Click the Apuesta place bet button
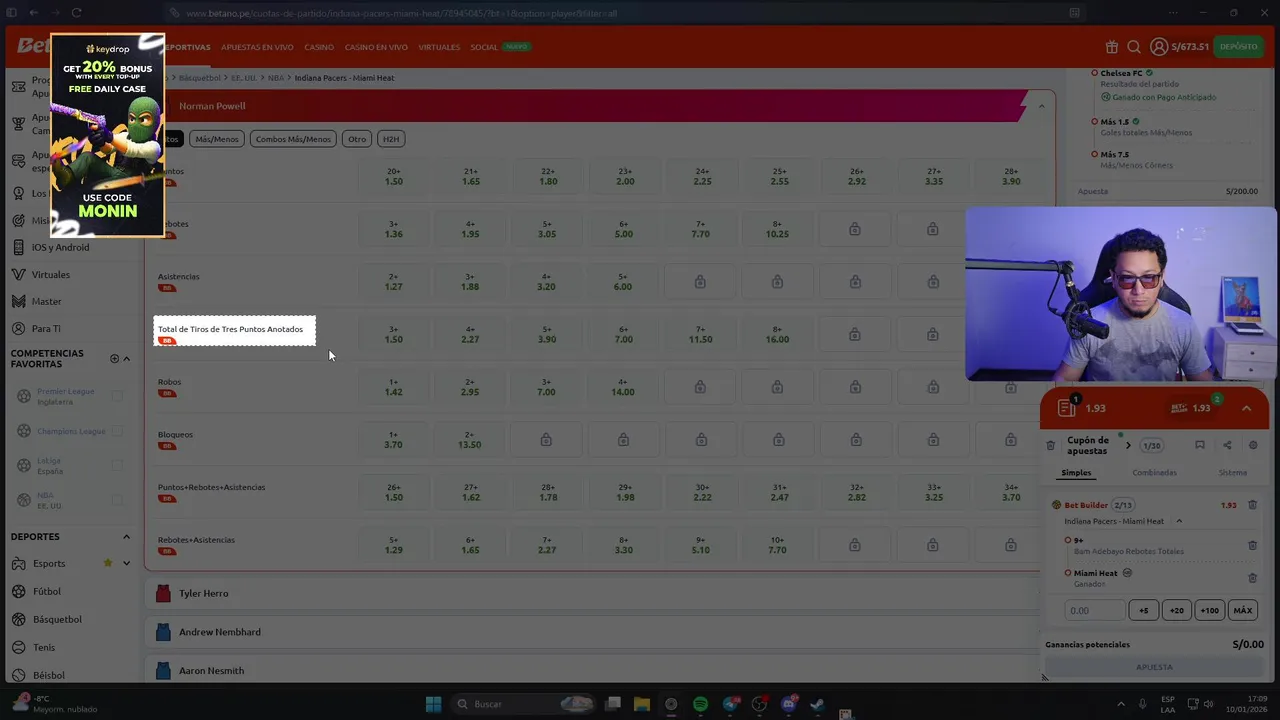The width and height of the screenshot is (1280, 720). tap(1154, 667)
